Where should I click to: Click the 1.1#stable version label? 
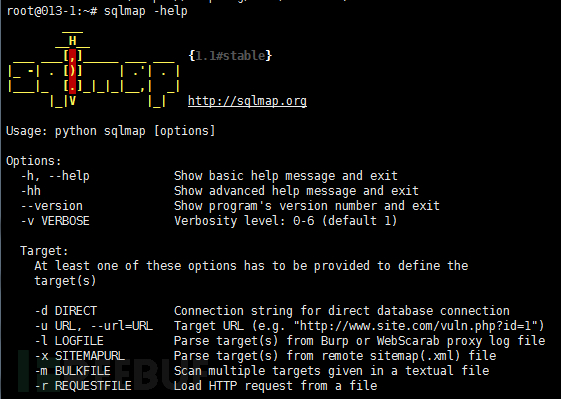pyautogui.click(x=230, y=56)
